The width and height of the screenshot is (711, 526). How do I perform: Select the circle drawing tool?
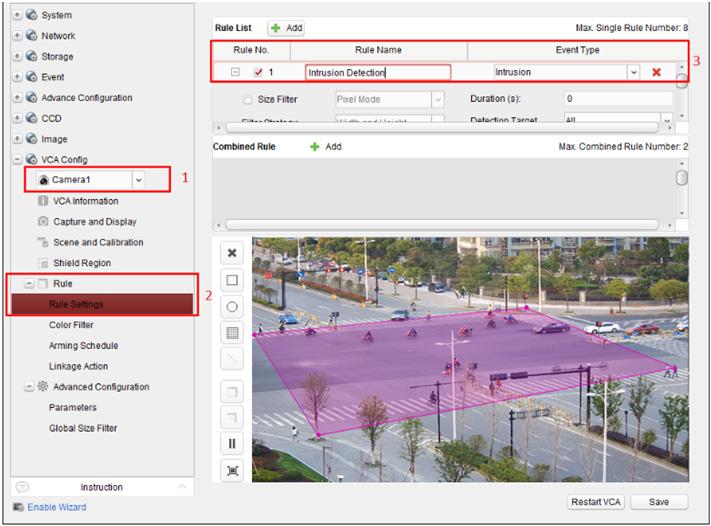(232, 307)
